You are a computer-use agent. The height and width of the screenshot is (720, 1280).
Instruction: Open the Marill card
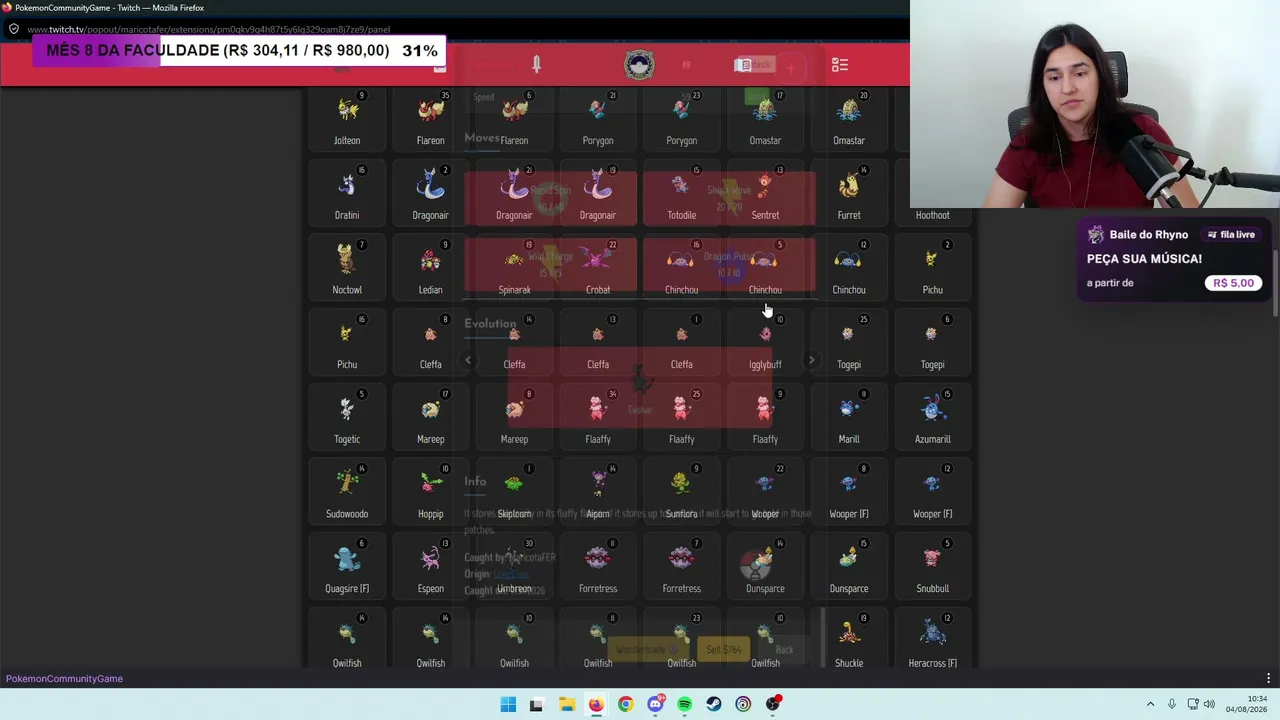coord(849,418)
